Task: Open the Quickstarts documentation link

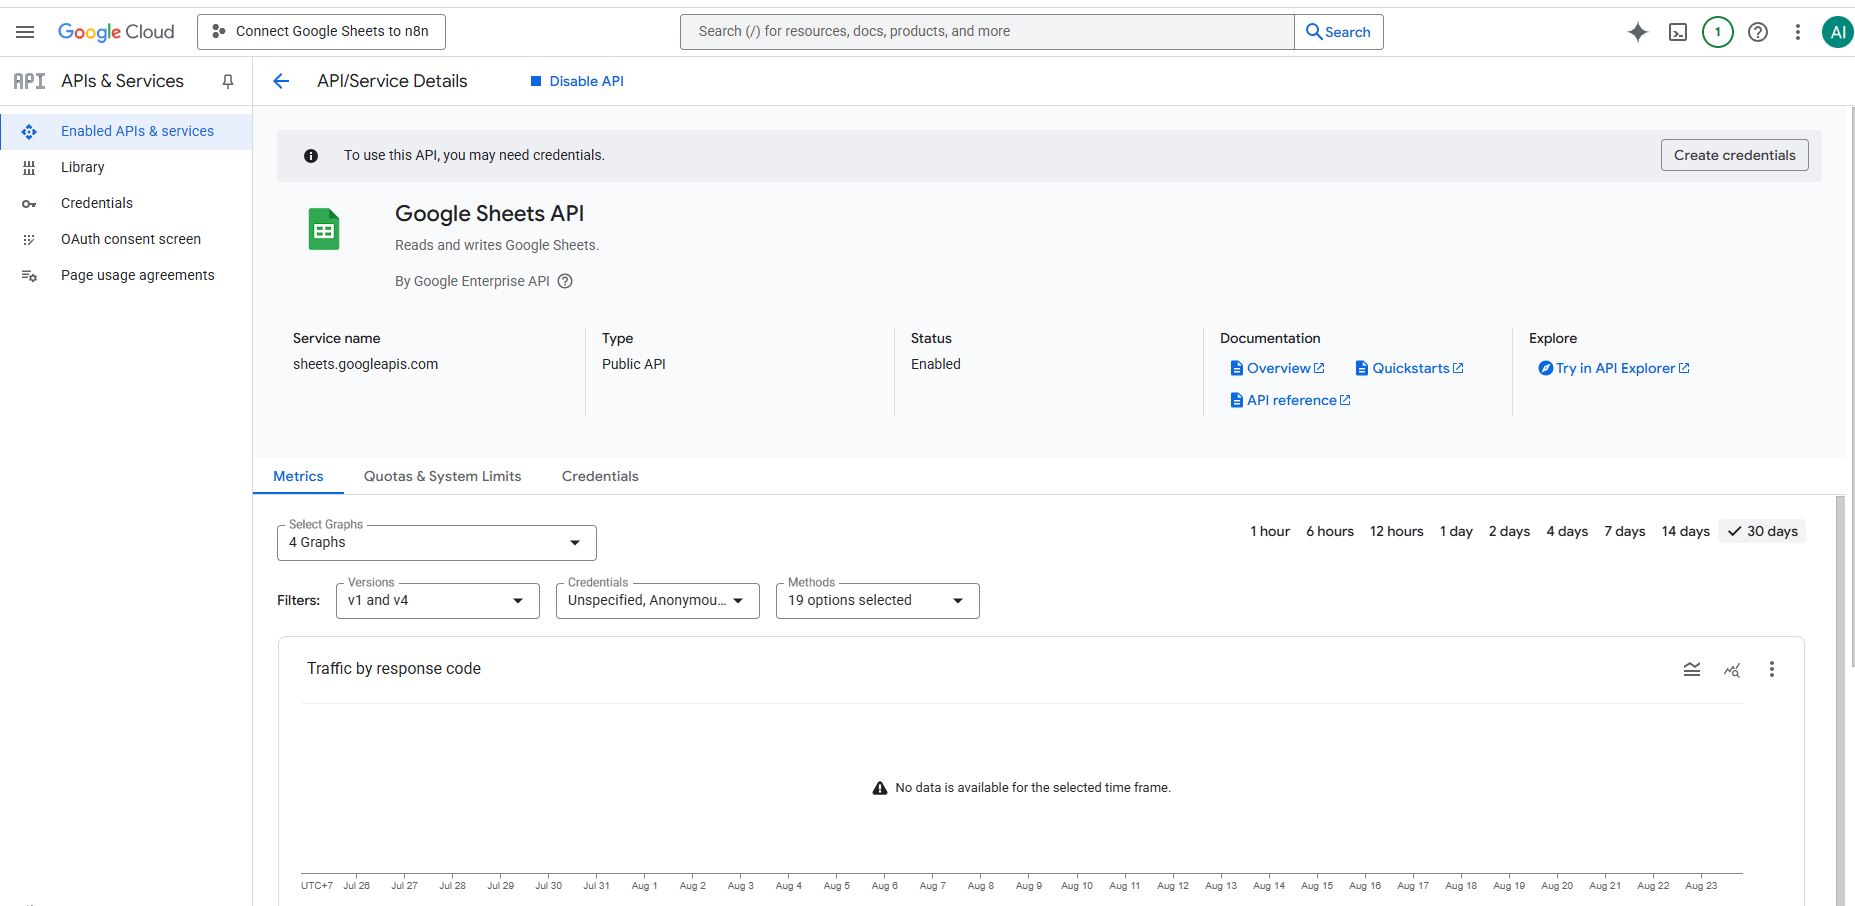Action: 1410,368
